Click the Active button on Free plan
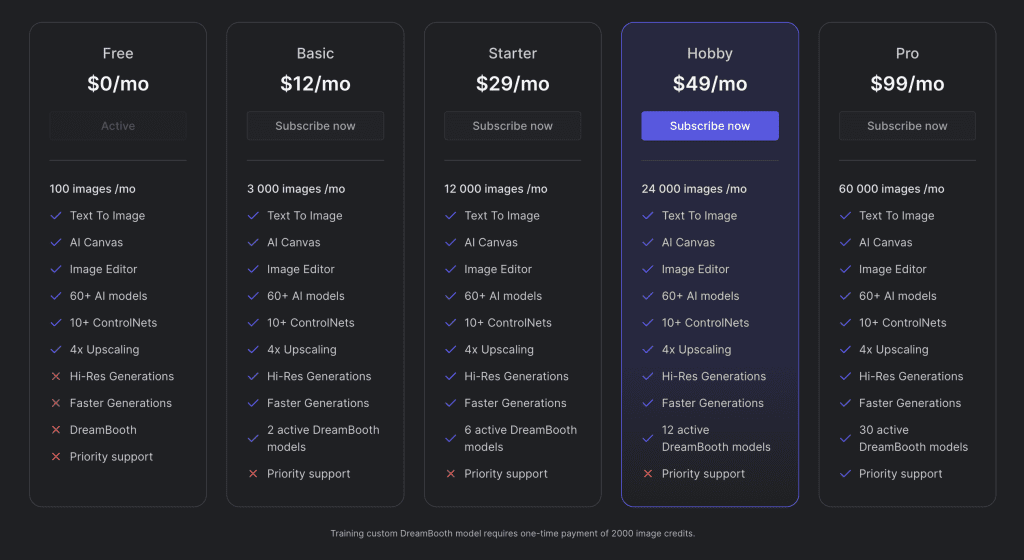 coord(118,126)
